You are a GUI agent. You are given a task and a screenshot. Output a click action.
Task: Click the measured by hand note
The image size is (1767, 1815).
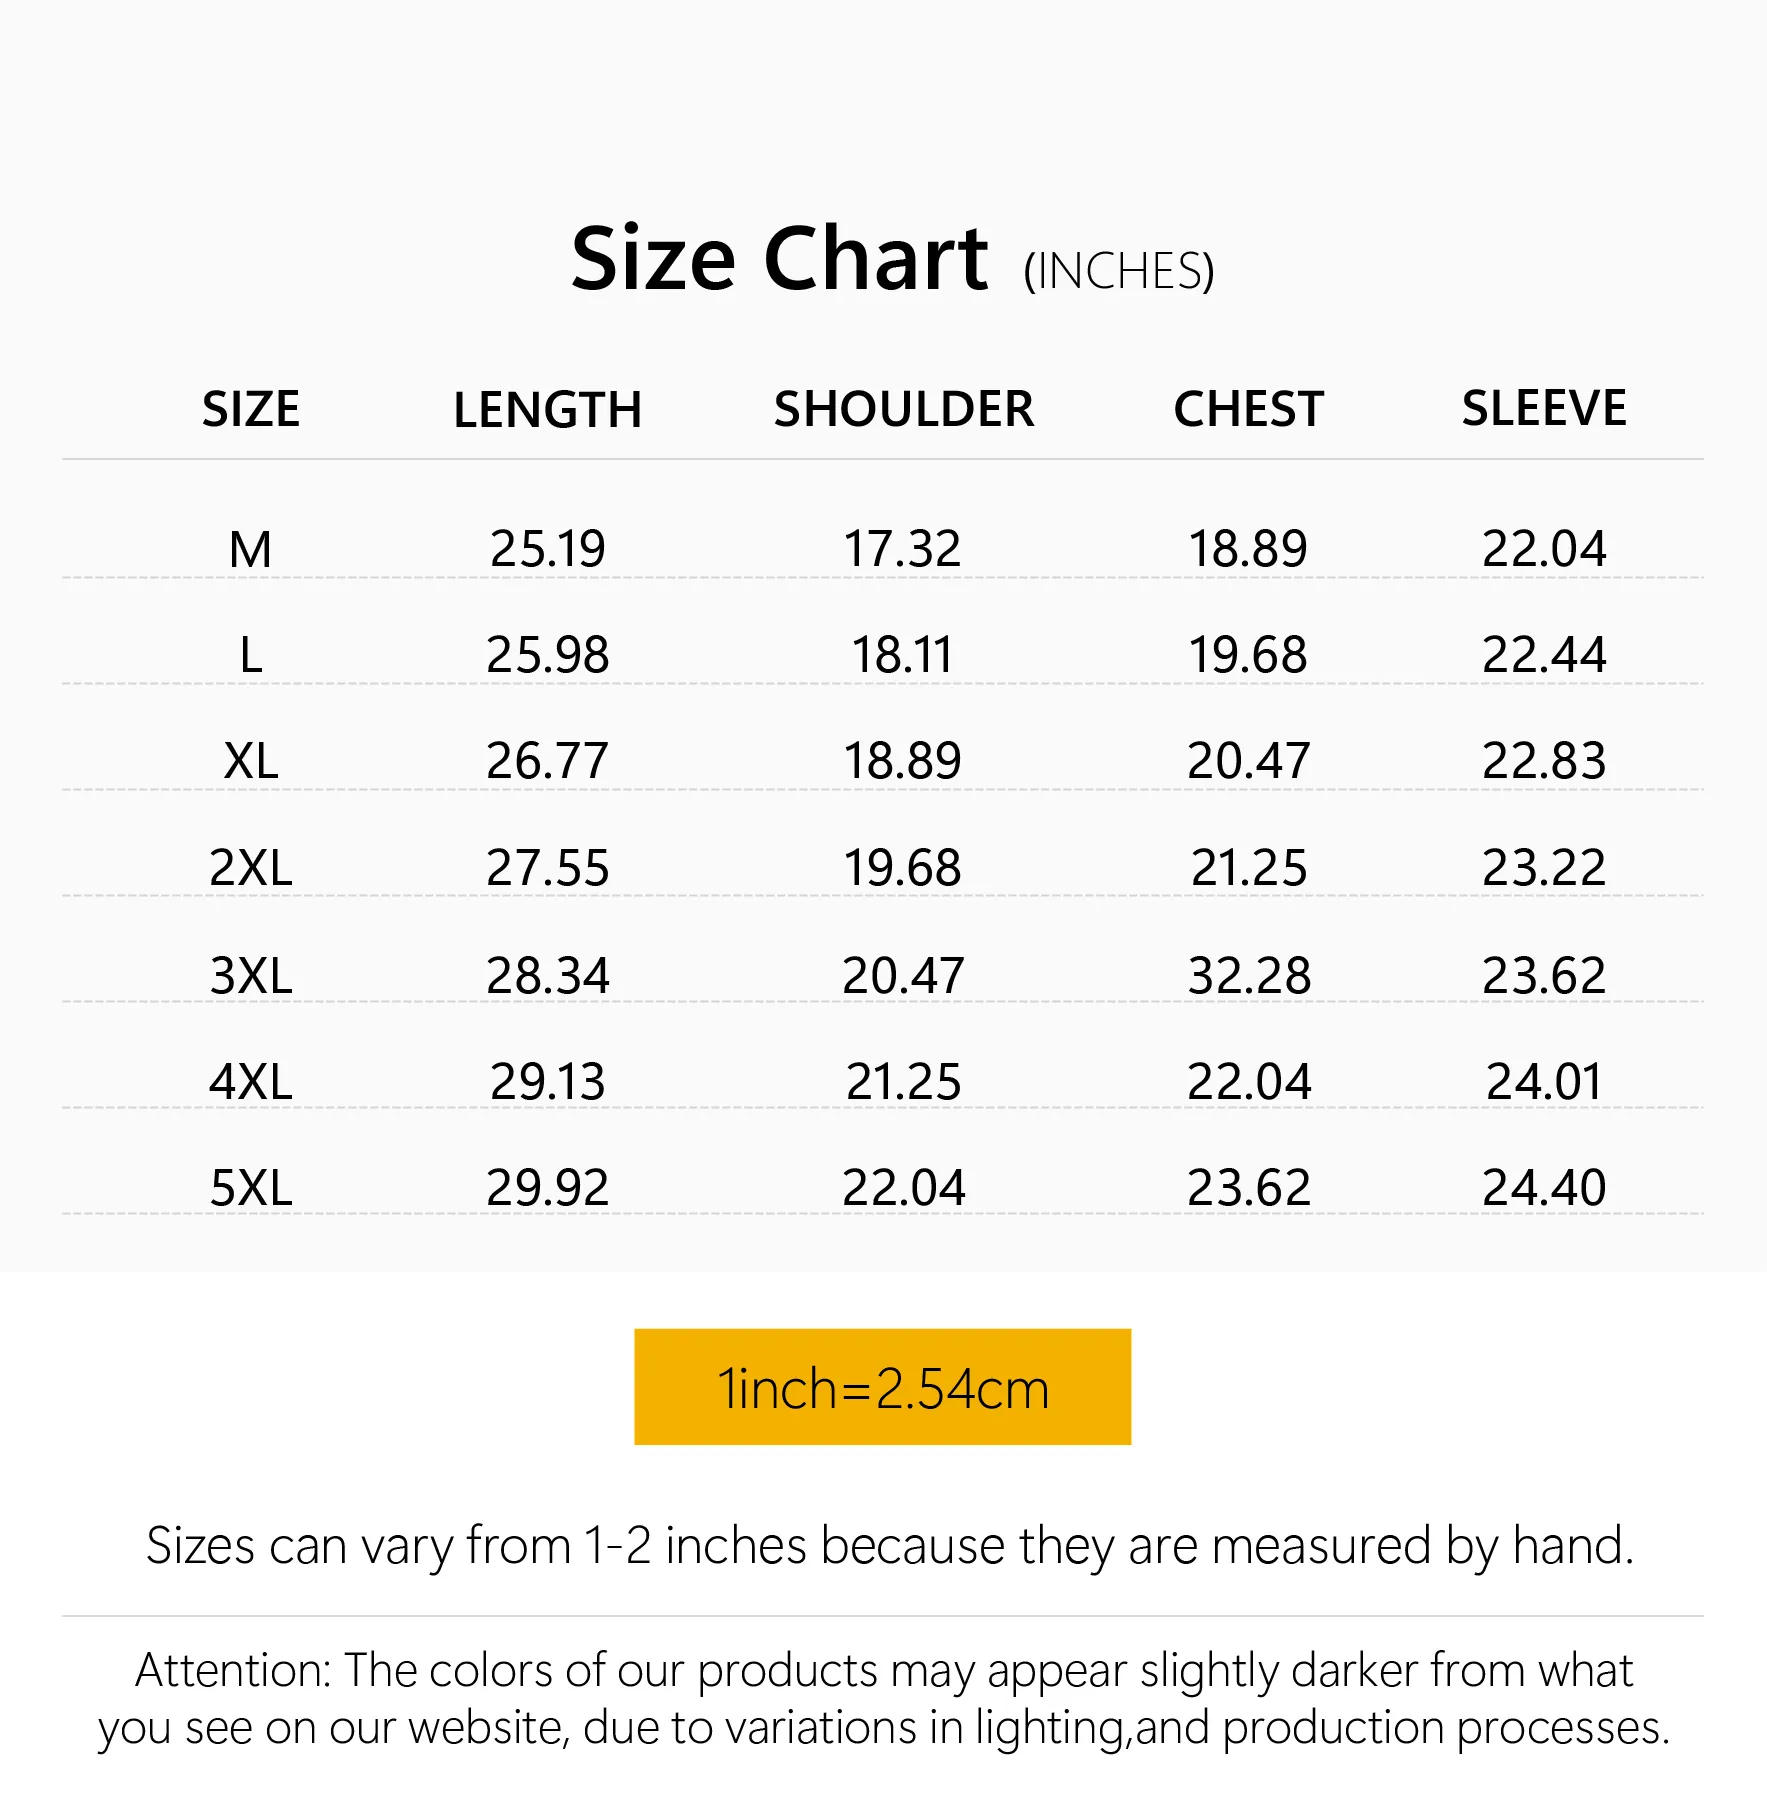pyautogui.click(x=889, y=1545)
